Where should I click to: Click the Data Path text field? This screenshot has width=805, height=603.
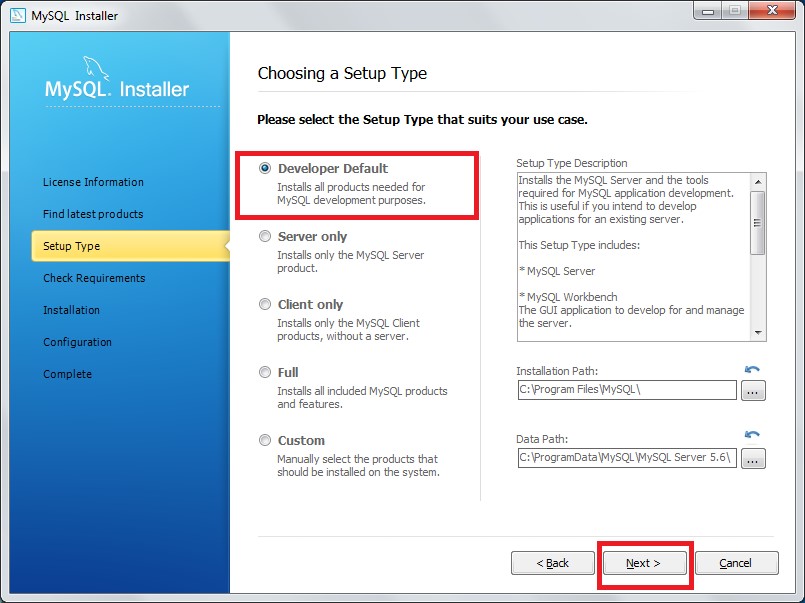627,458
